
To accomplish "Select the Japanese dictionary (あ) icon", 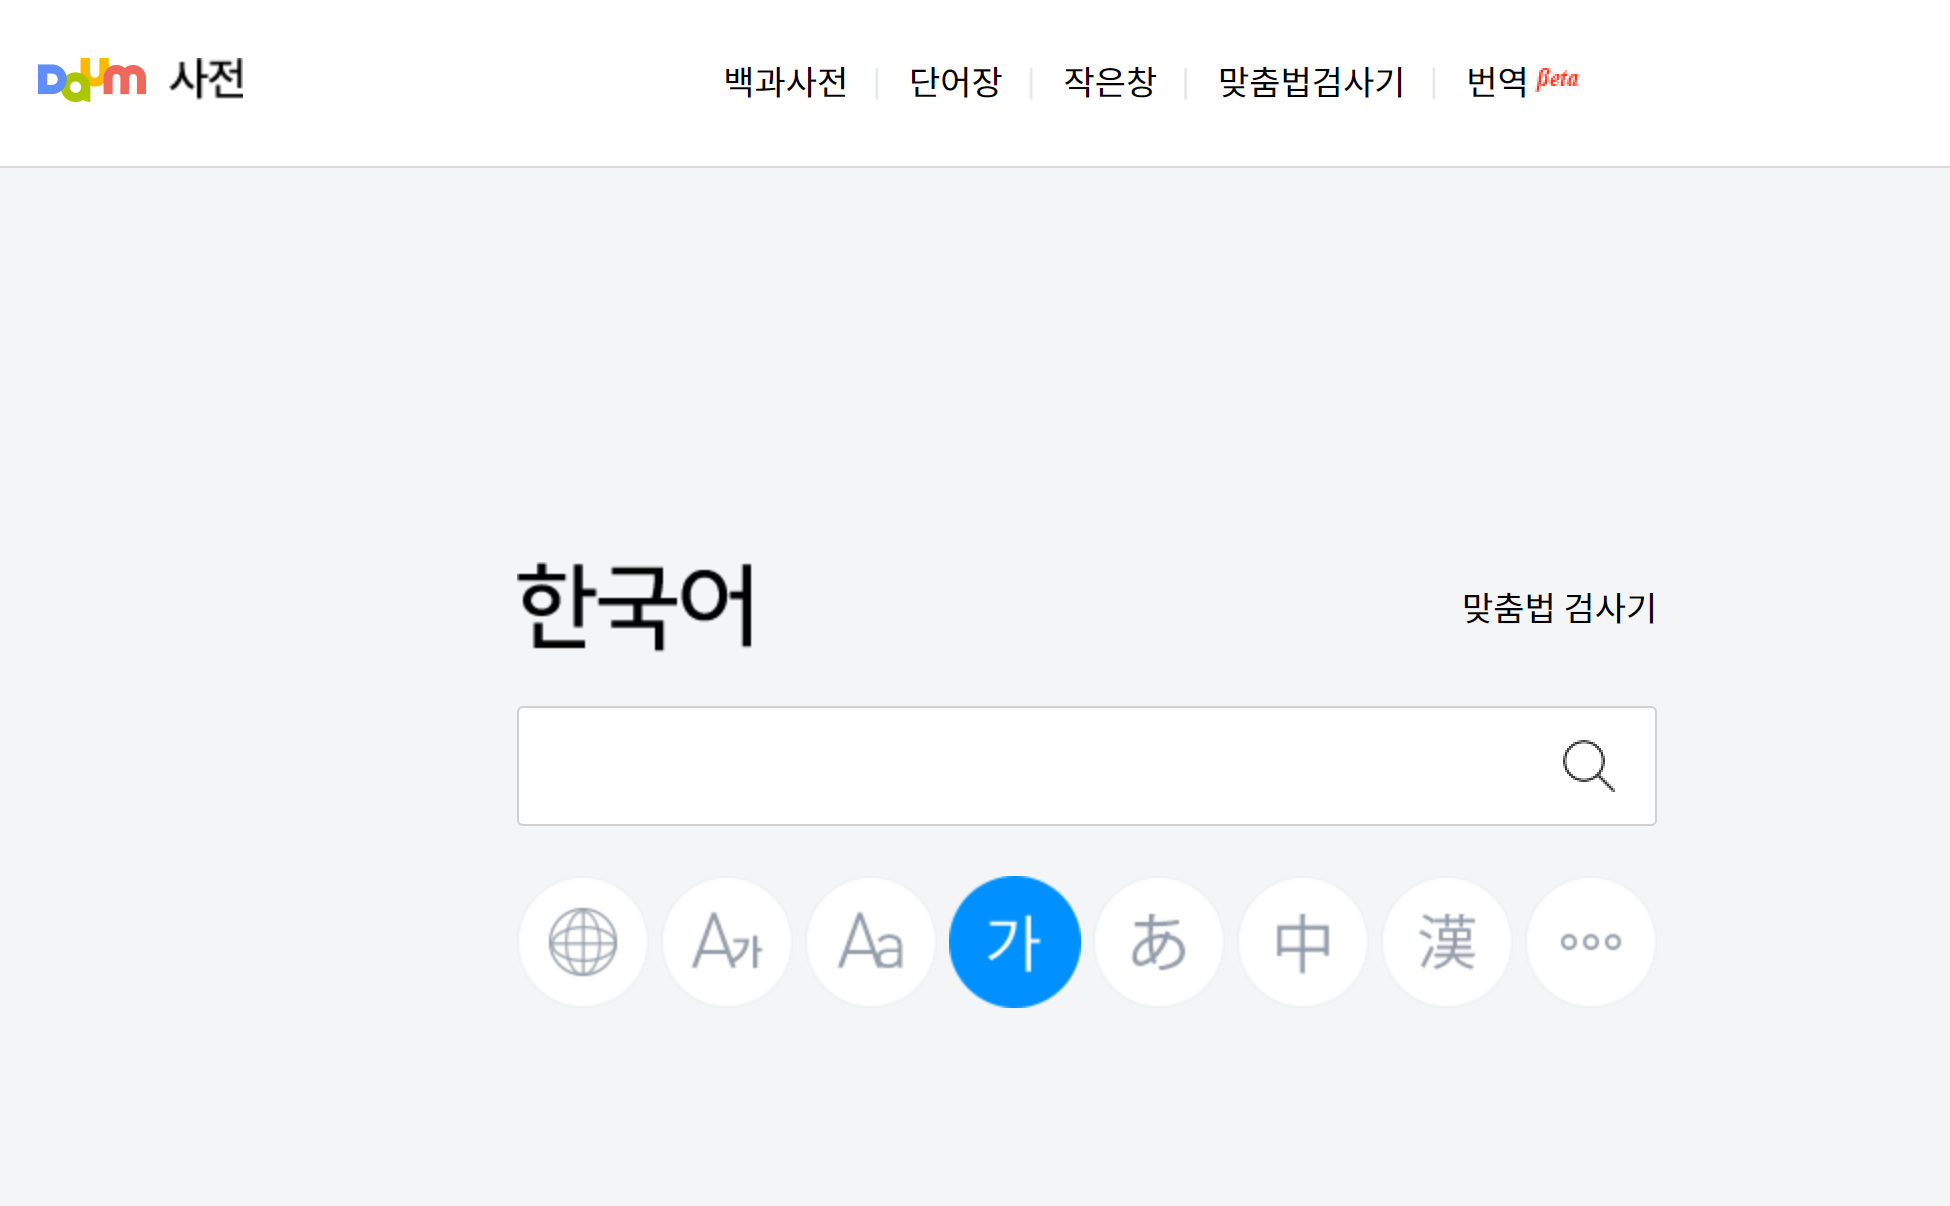I will coord(1159,941).
